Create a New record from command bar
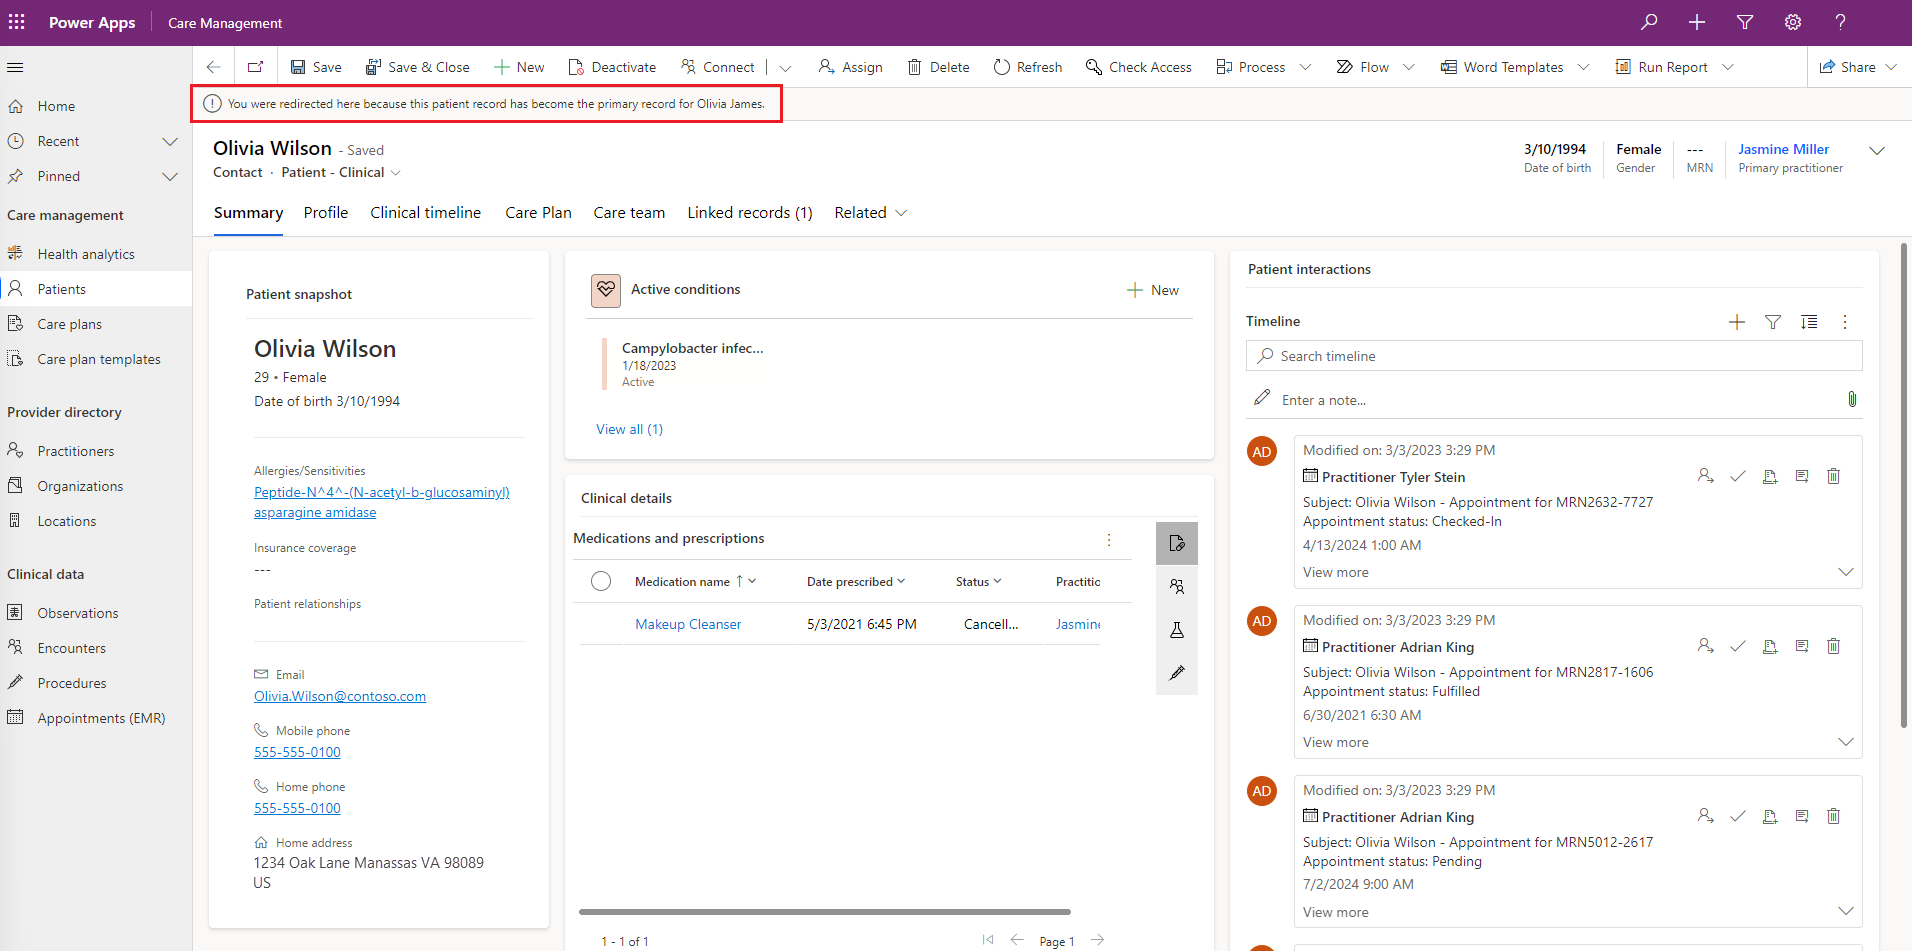This screenshot has width=1912, height=952. 519,67
